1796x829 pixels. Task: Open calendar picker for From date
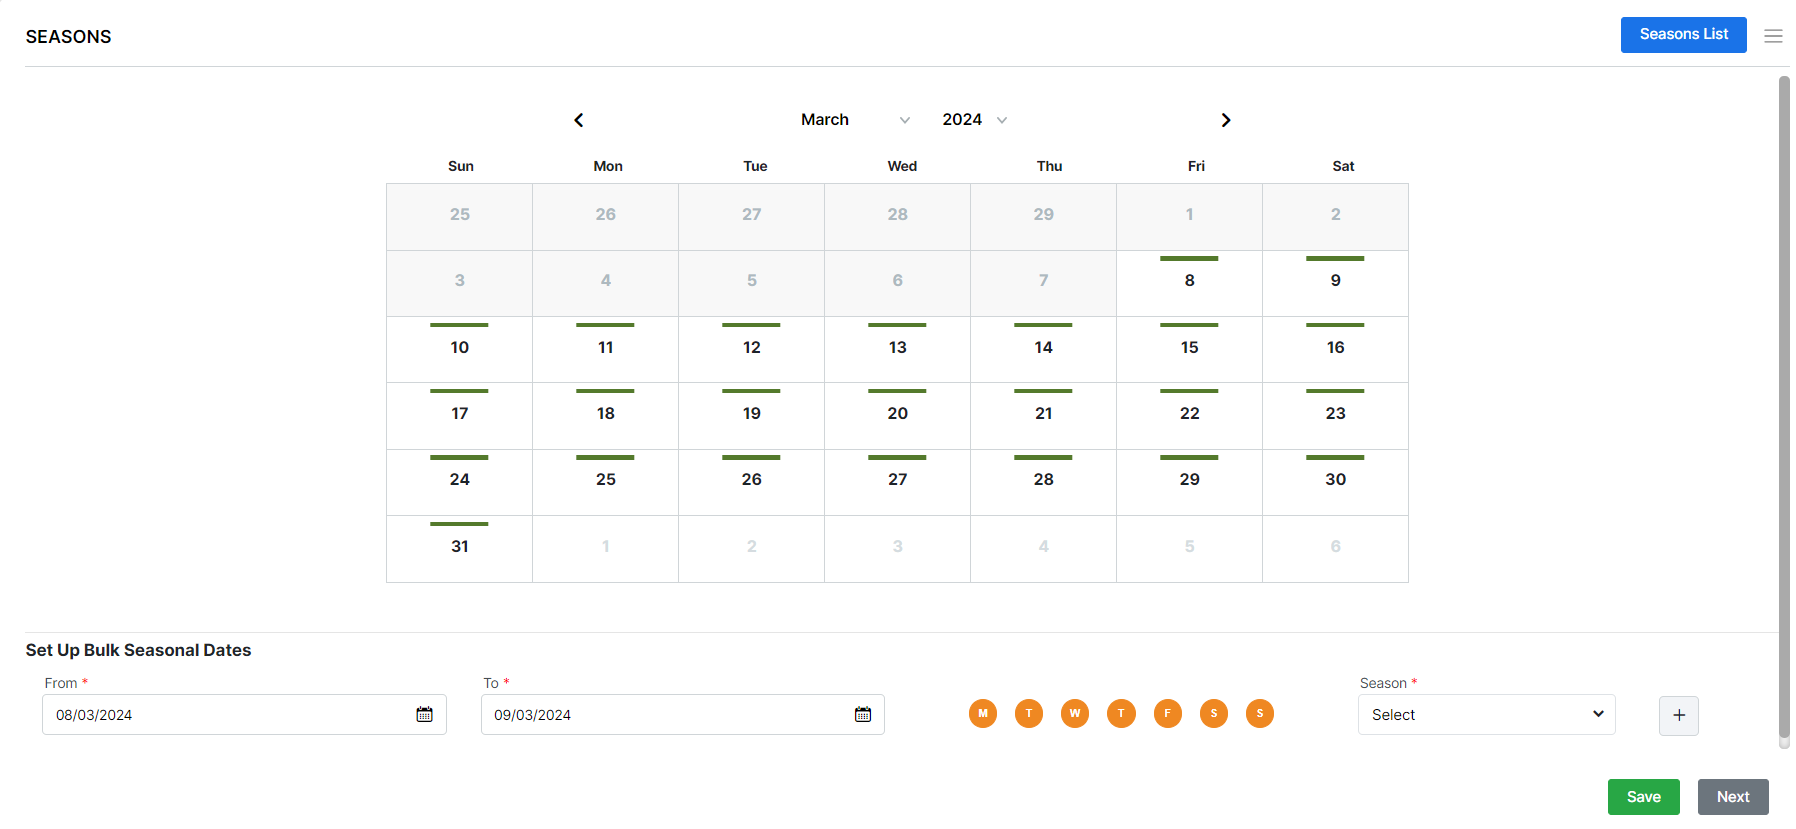[424, 714]
